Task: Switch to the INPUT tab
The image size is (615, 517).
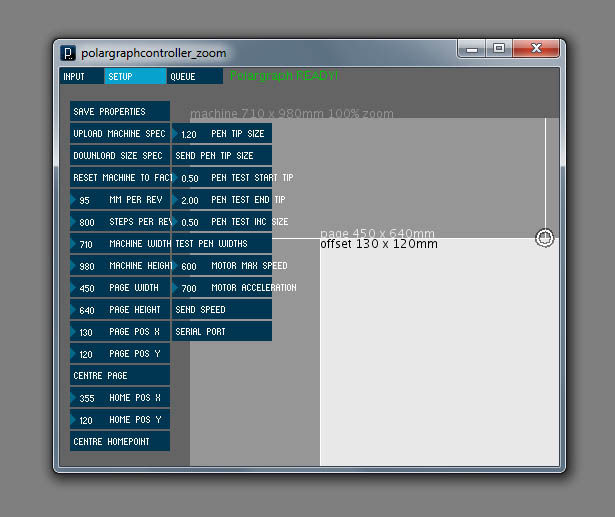Action: 82,76
